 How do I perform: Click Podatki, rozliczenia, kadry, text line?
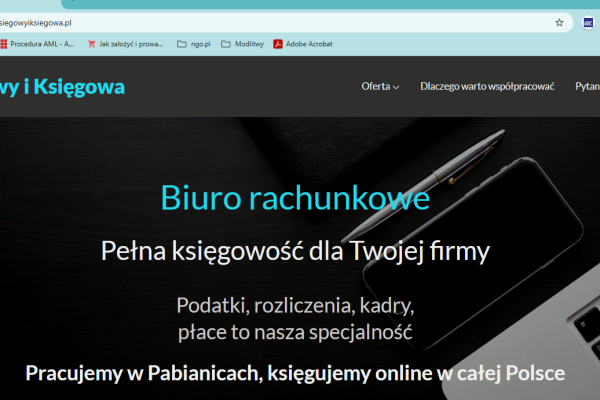pos(295,305)
